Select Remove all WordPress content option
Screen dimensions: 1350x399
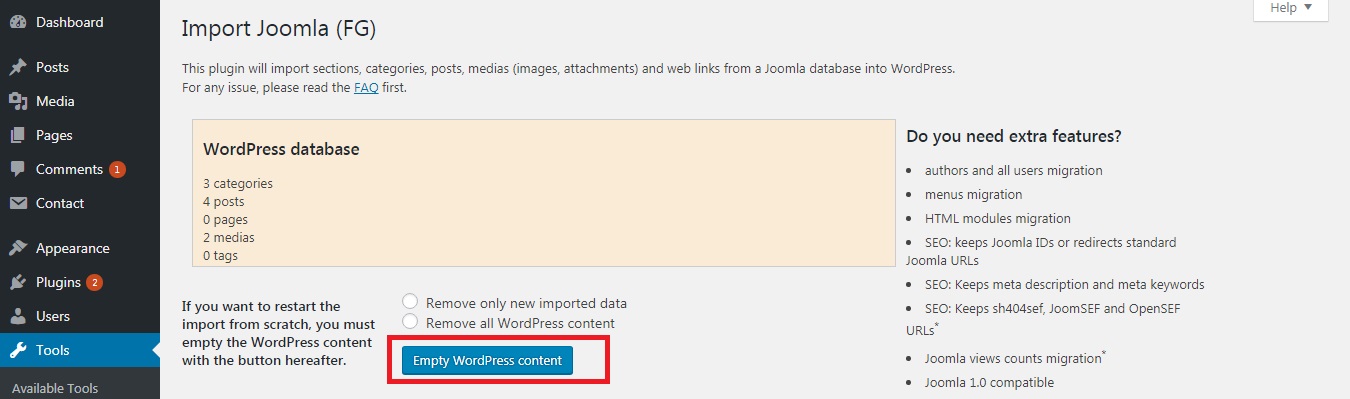point(409,322)
